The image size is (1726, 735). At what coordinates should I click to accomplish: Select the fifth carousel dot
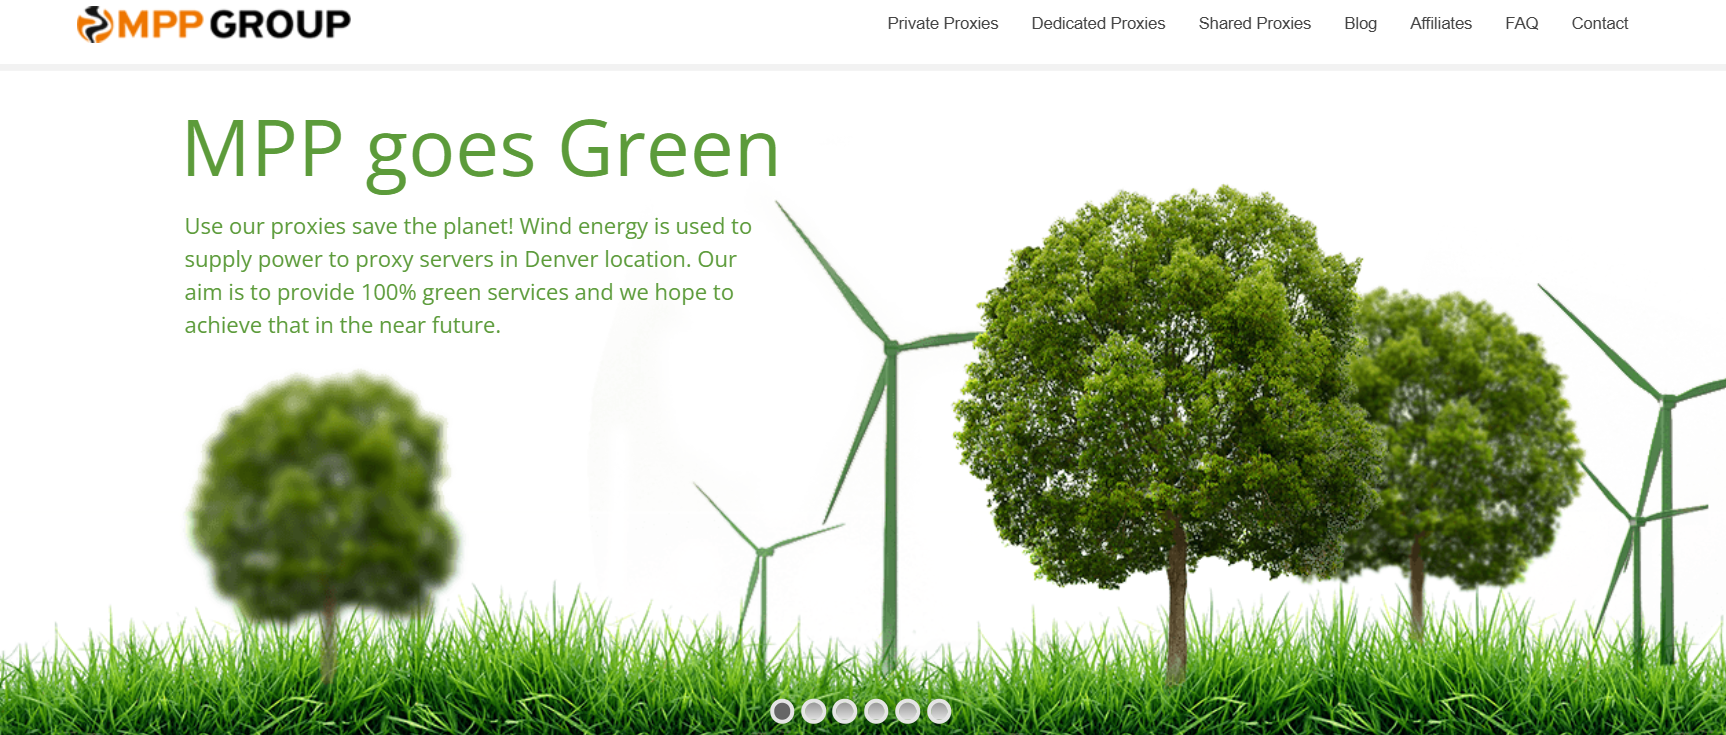tap(907, 711)
